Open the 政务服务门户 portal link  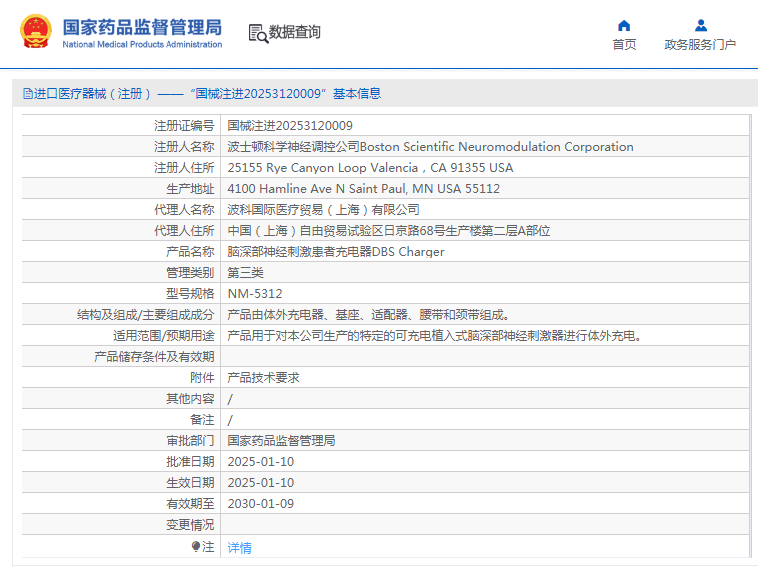click(700, 44)
